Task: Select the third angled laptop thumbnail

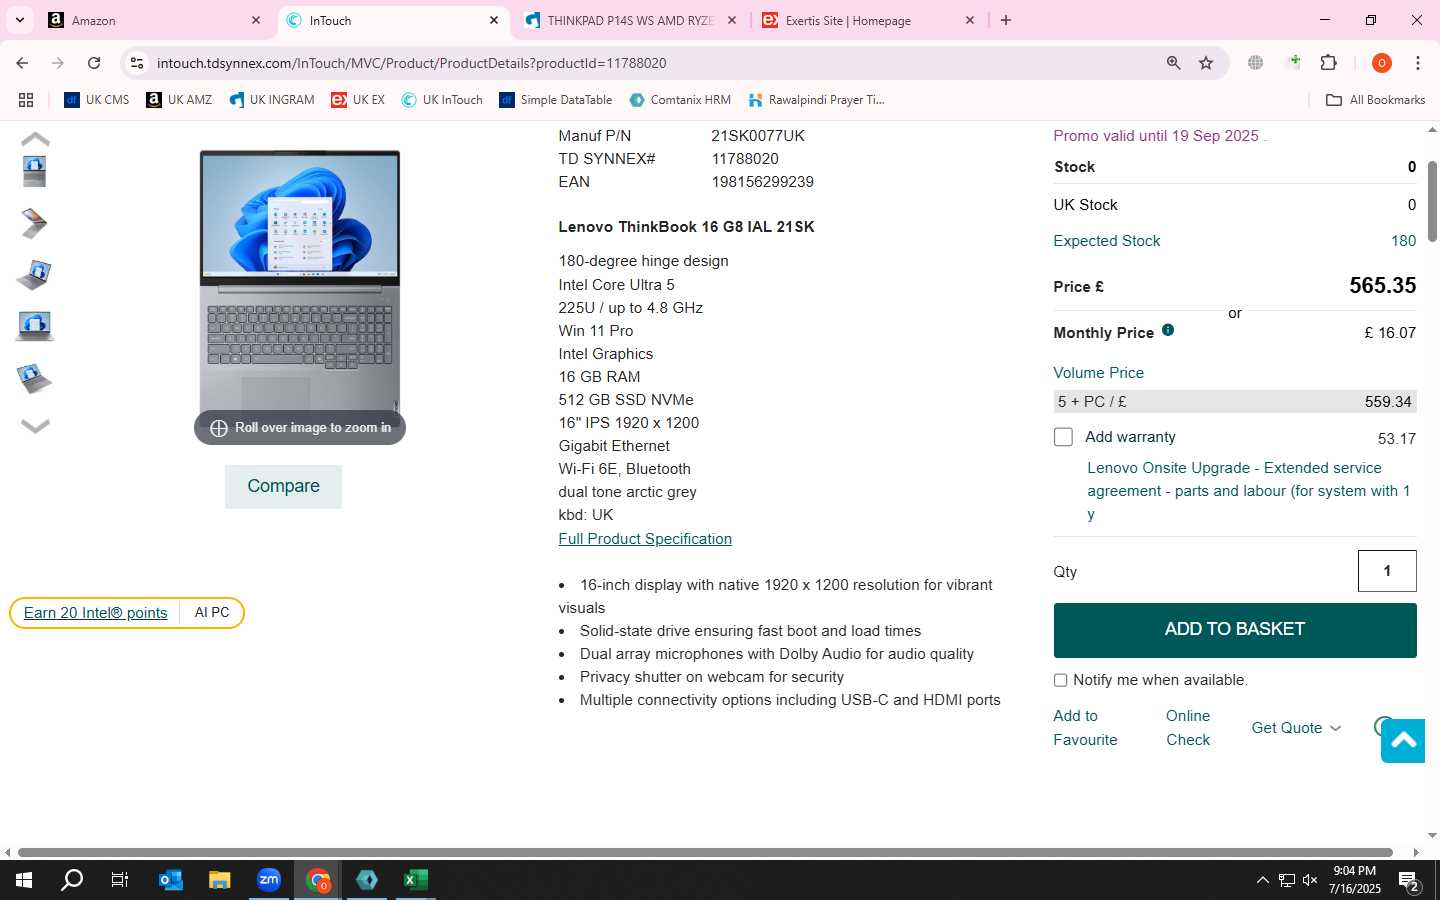Action: pyautogui.click(x=35, y=274)
